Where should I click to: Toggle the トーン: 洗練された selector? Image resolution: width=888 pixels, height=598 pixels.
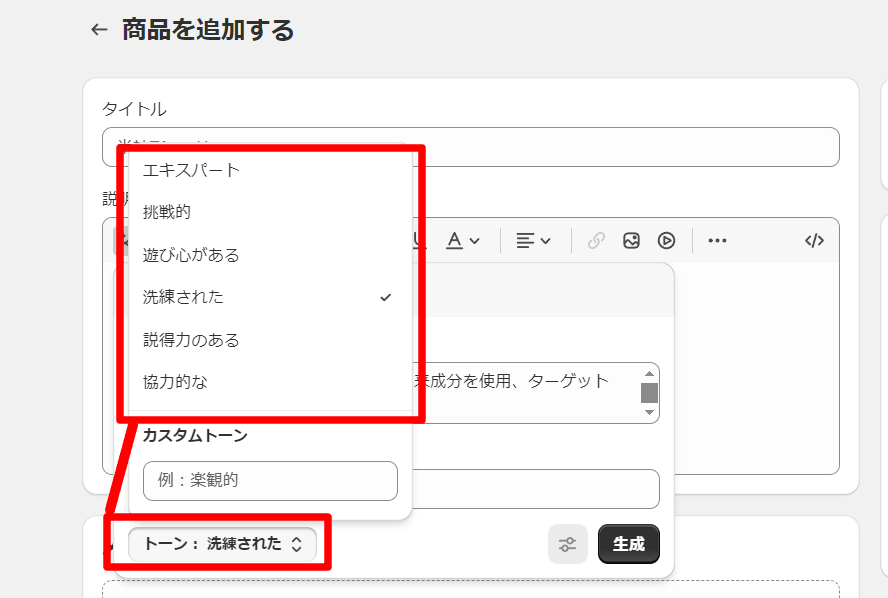point(222,544)
